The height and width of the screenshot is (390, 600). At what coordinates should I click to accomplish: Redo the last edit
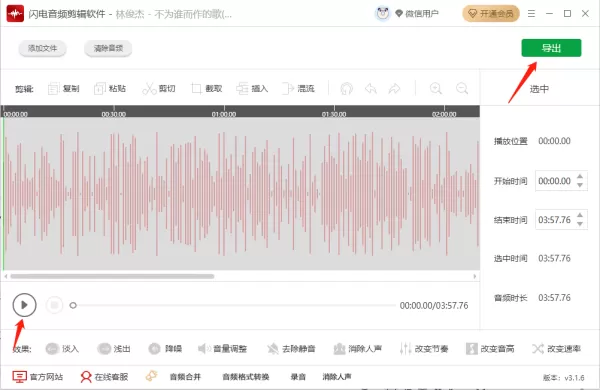point(394,89)
